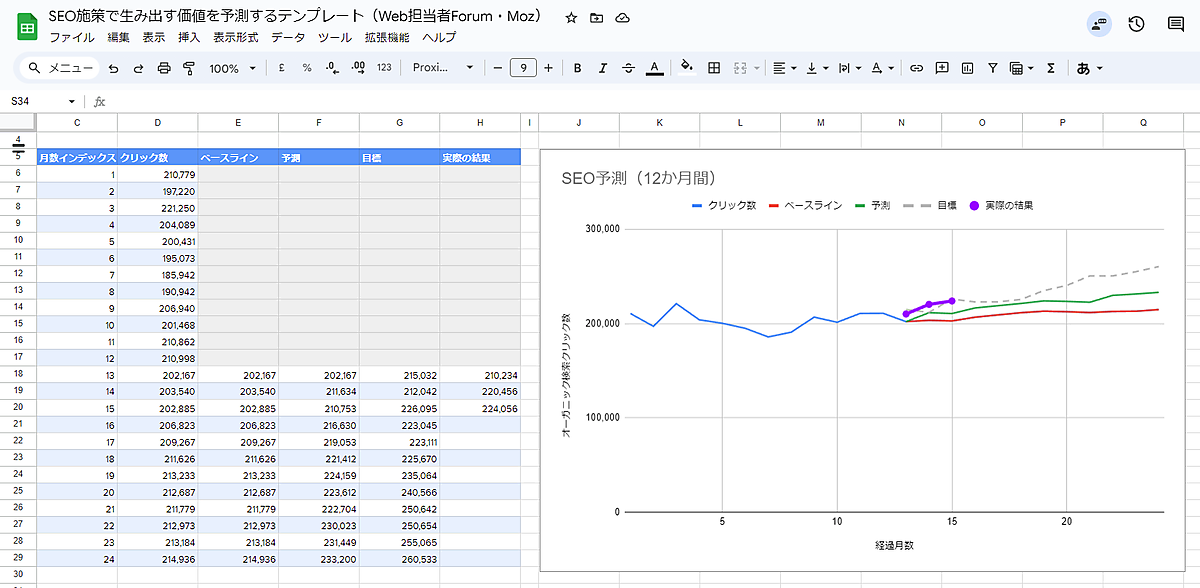Screen dimensions: 1200x588
Task: Insert a chart using toolbar icon
Action: (x=967, y=68)
